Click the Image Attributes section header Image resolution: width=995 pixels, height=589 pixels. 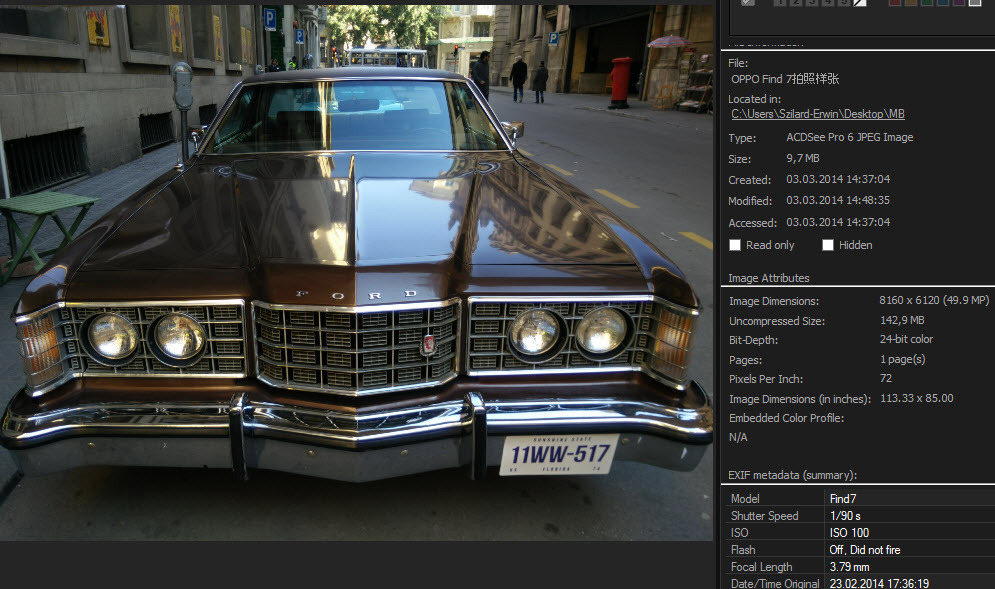[769, 278]
